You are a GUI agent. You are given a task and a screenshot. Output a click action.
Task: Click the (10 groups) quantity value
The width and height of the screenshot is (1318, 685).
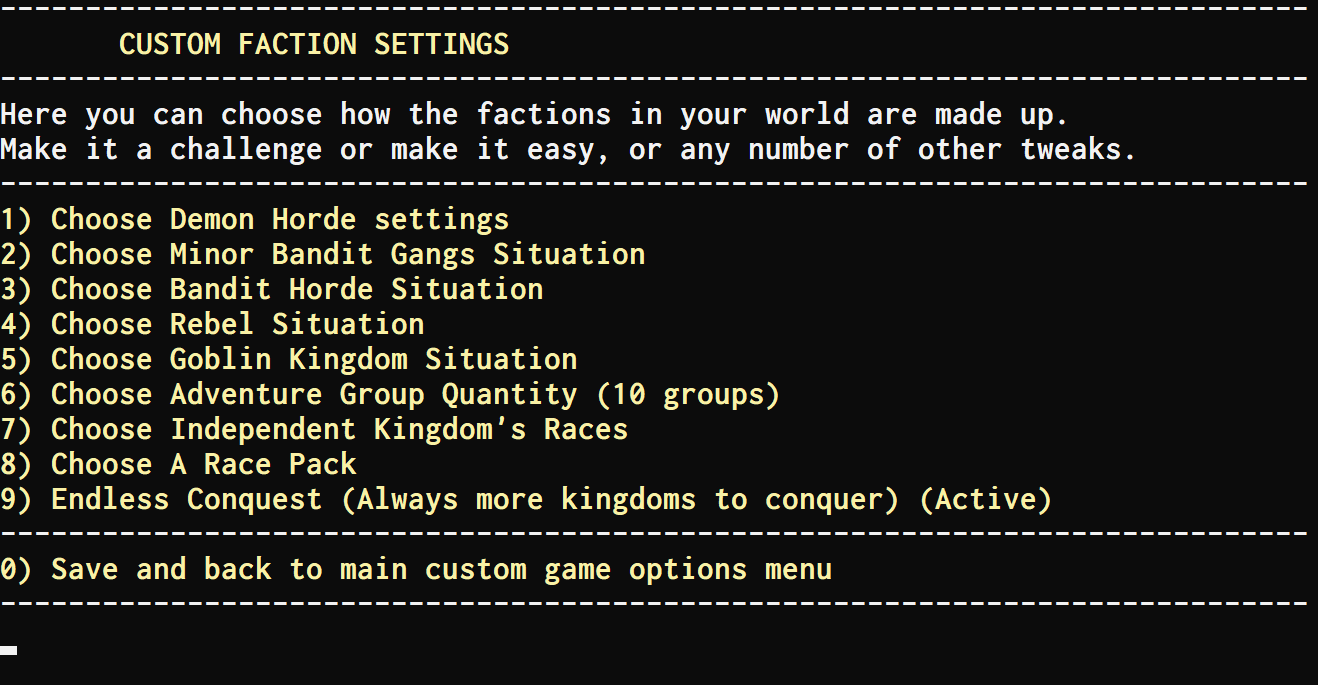point(688,394)
